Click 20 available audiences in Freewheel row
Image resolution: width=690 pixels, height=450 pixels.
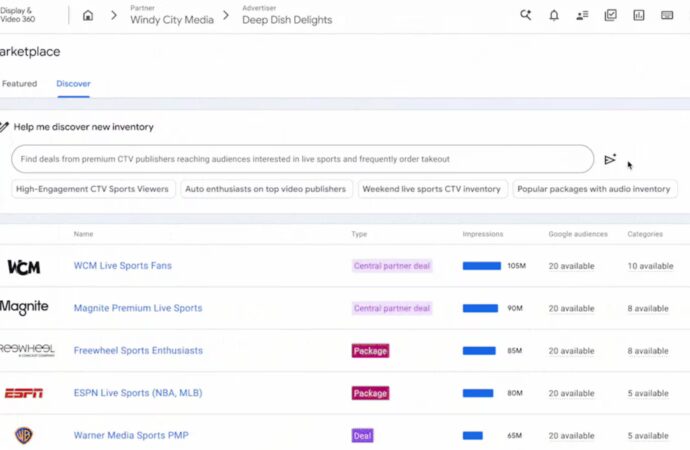(x=572, y=351)
